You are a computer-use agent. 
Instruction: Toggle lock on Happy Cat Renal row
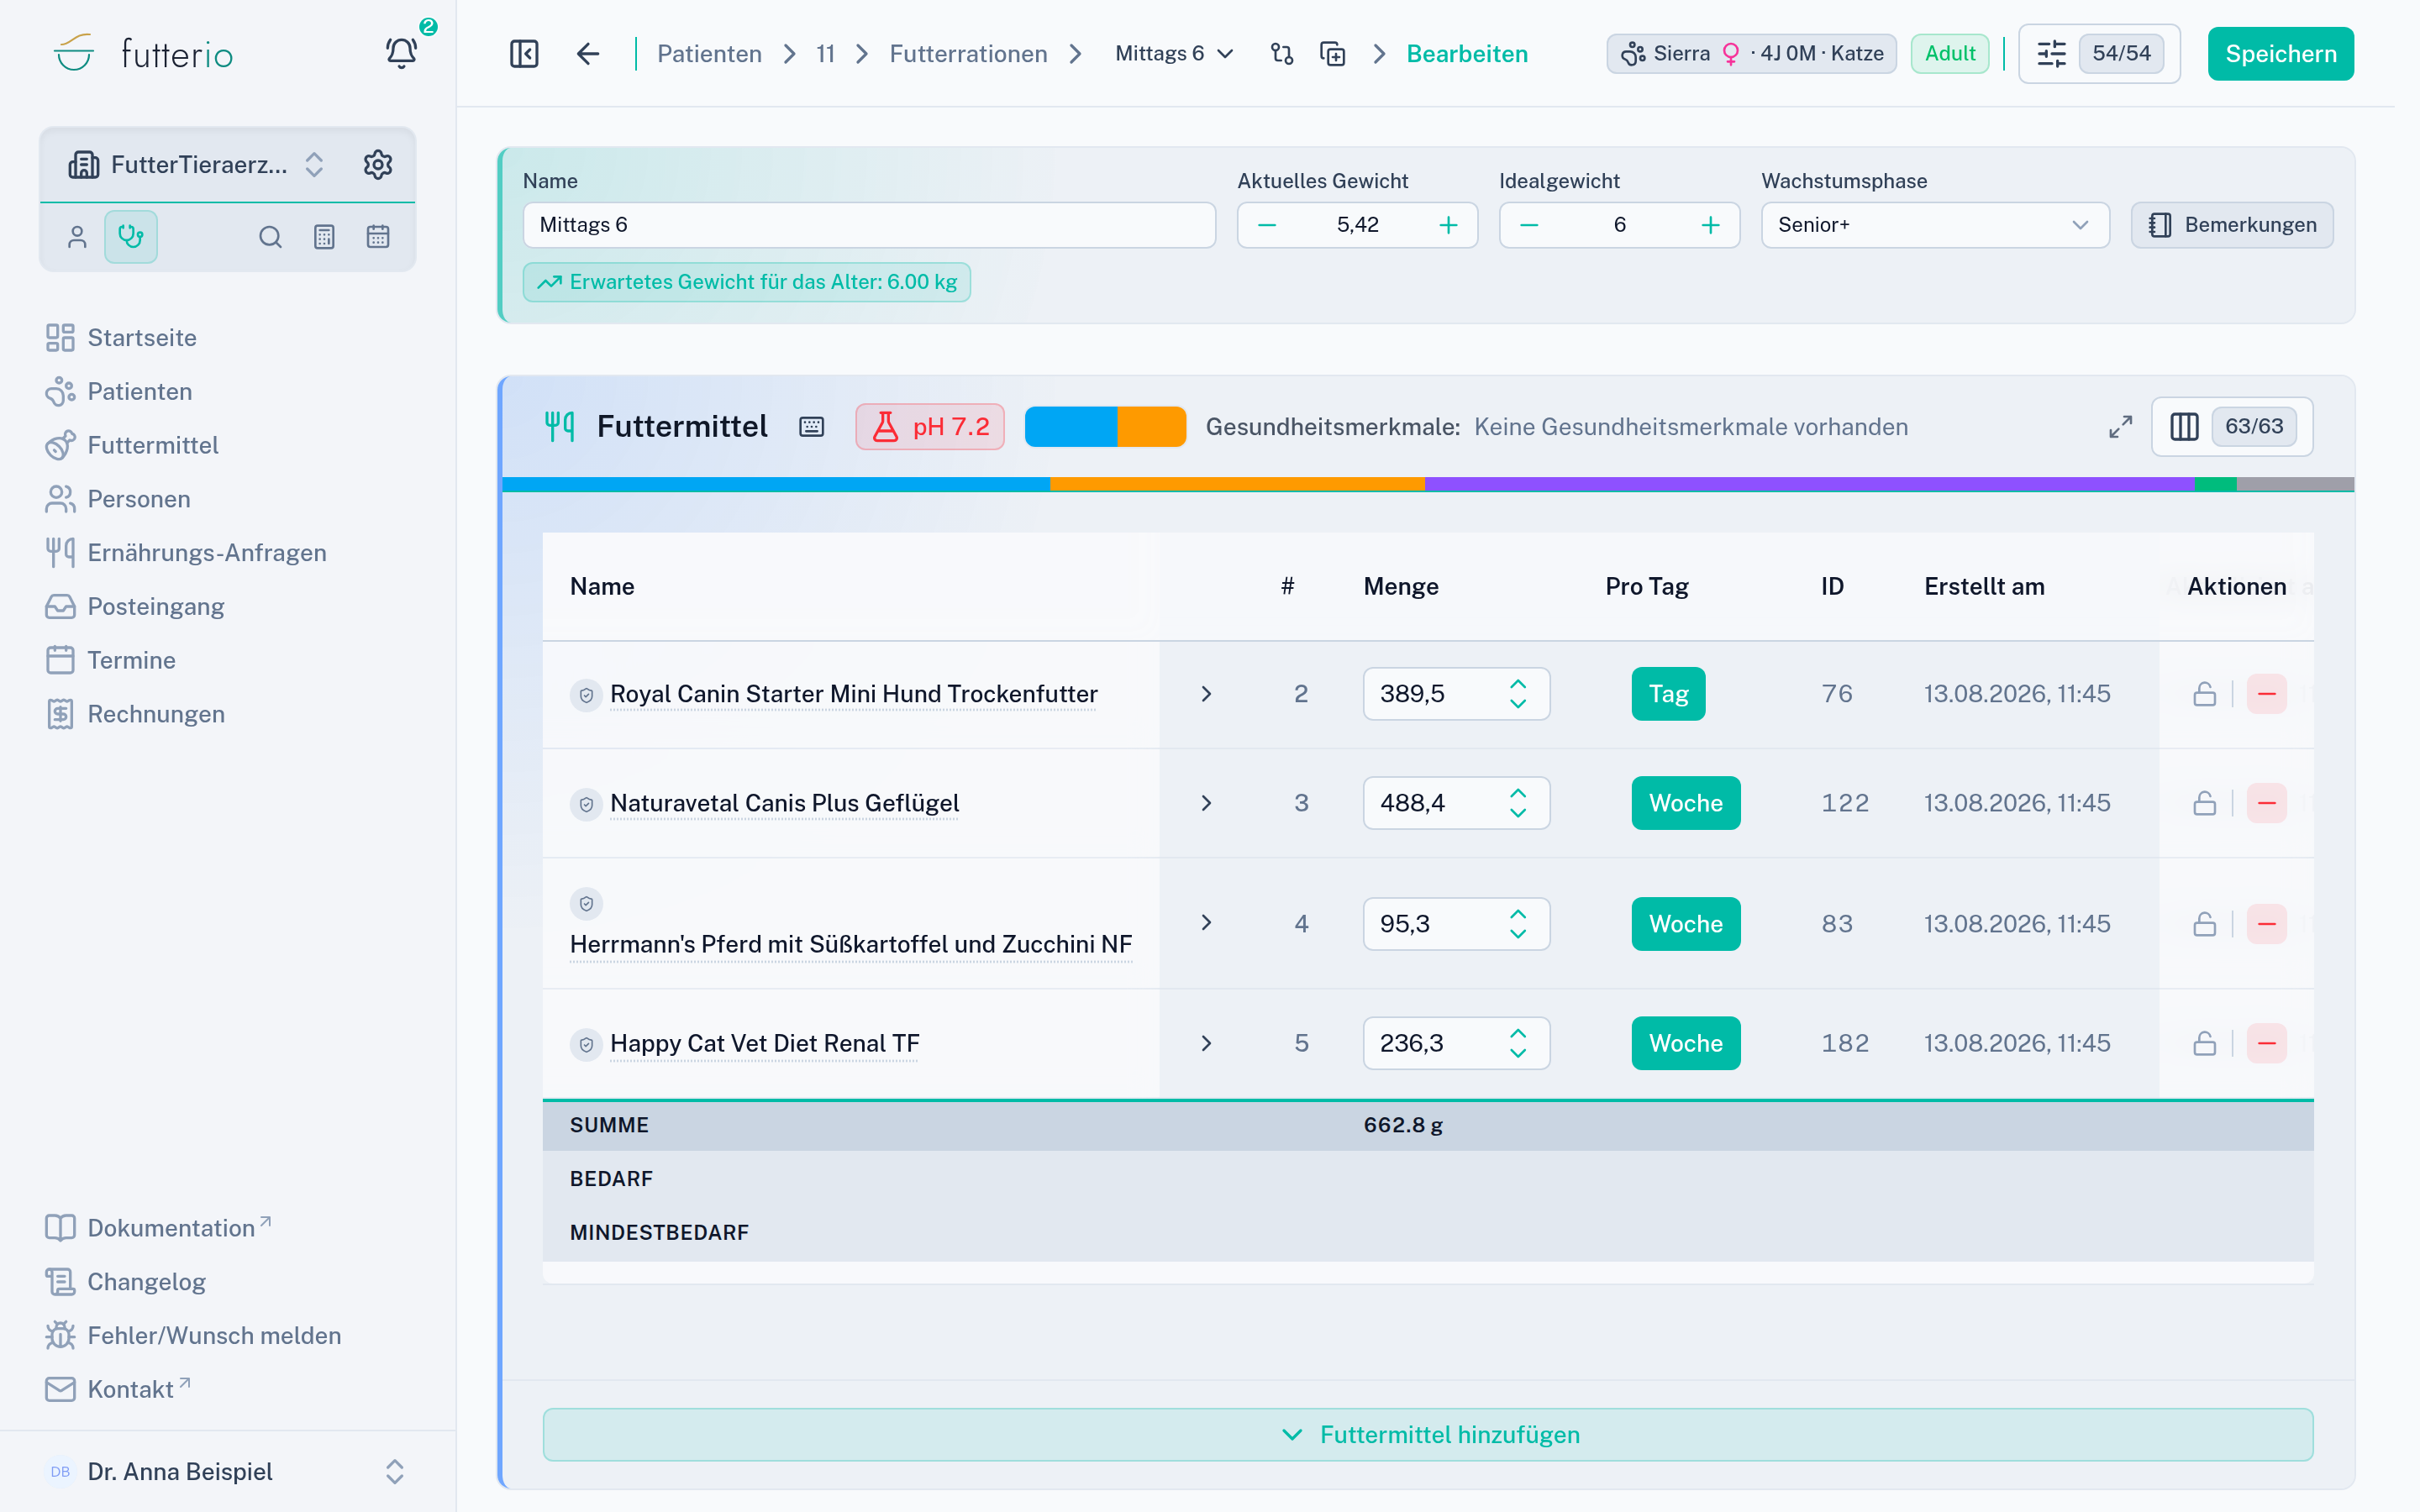pyautogui.click(x=2204, y=1044)
